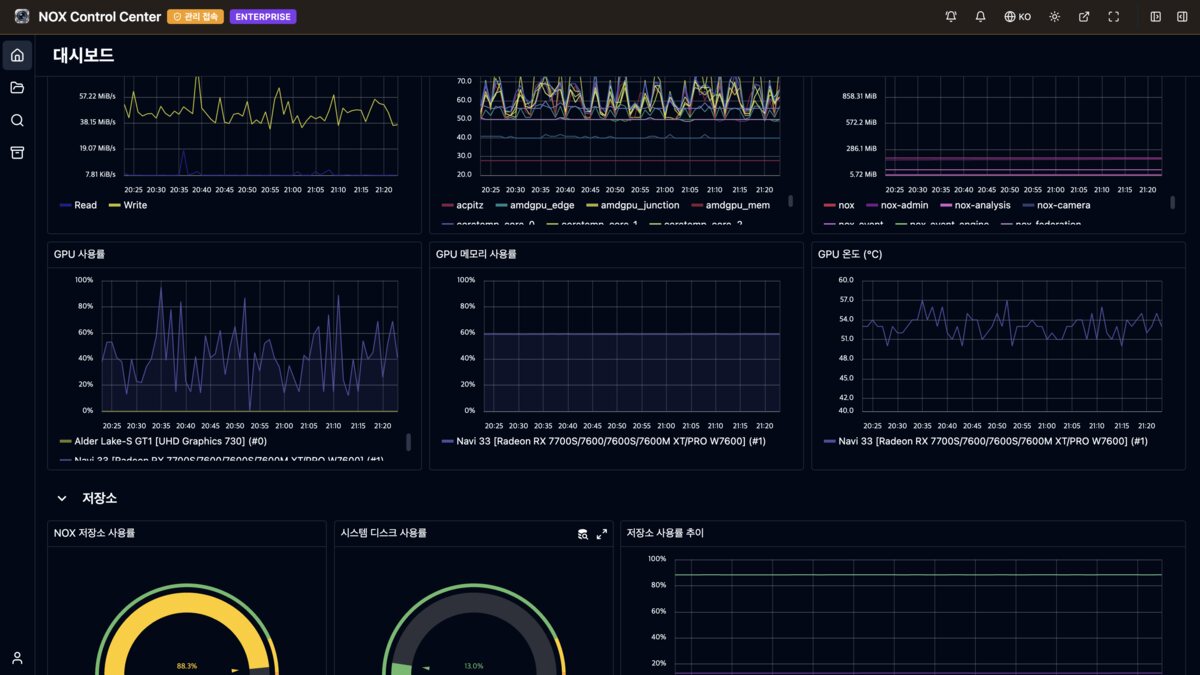Open the ringing alarm bell icon

951,17
